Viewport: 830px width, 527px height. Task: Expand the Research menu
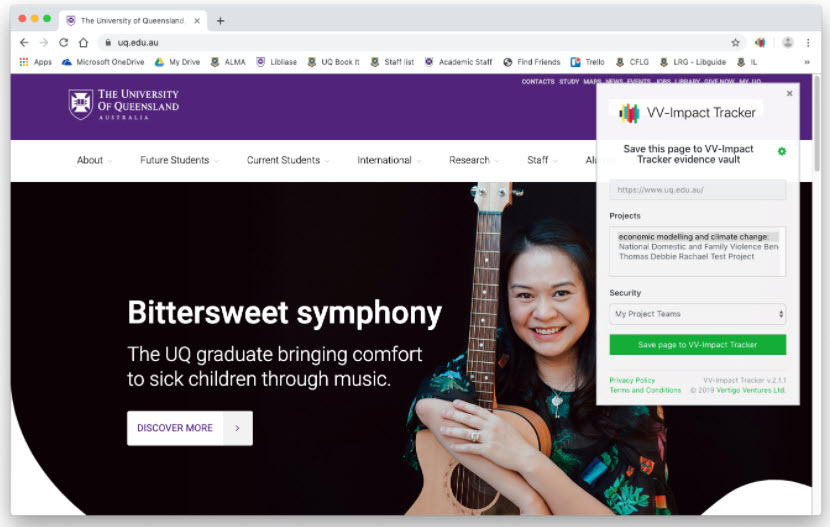tap(474, 160)
